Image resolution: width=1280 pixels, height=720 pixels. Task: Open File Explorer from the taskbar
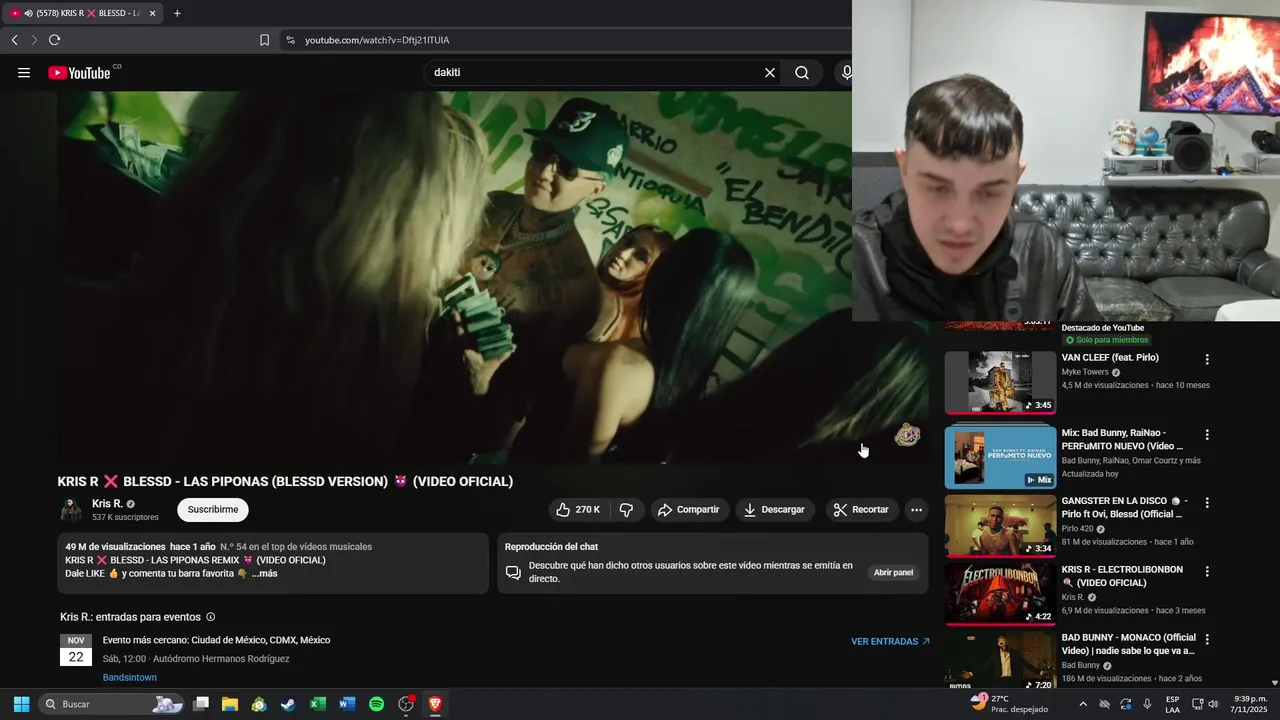230,704
